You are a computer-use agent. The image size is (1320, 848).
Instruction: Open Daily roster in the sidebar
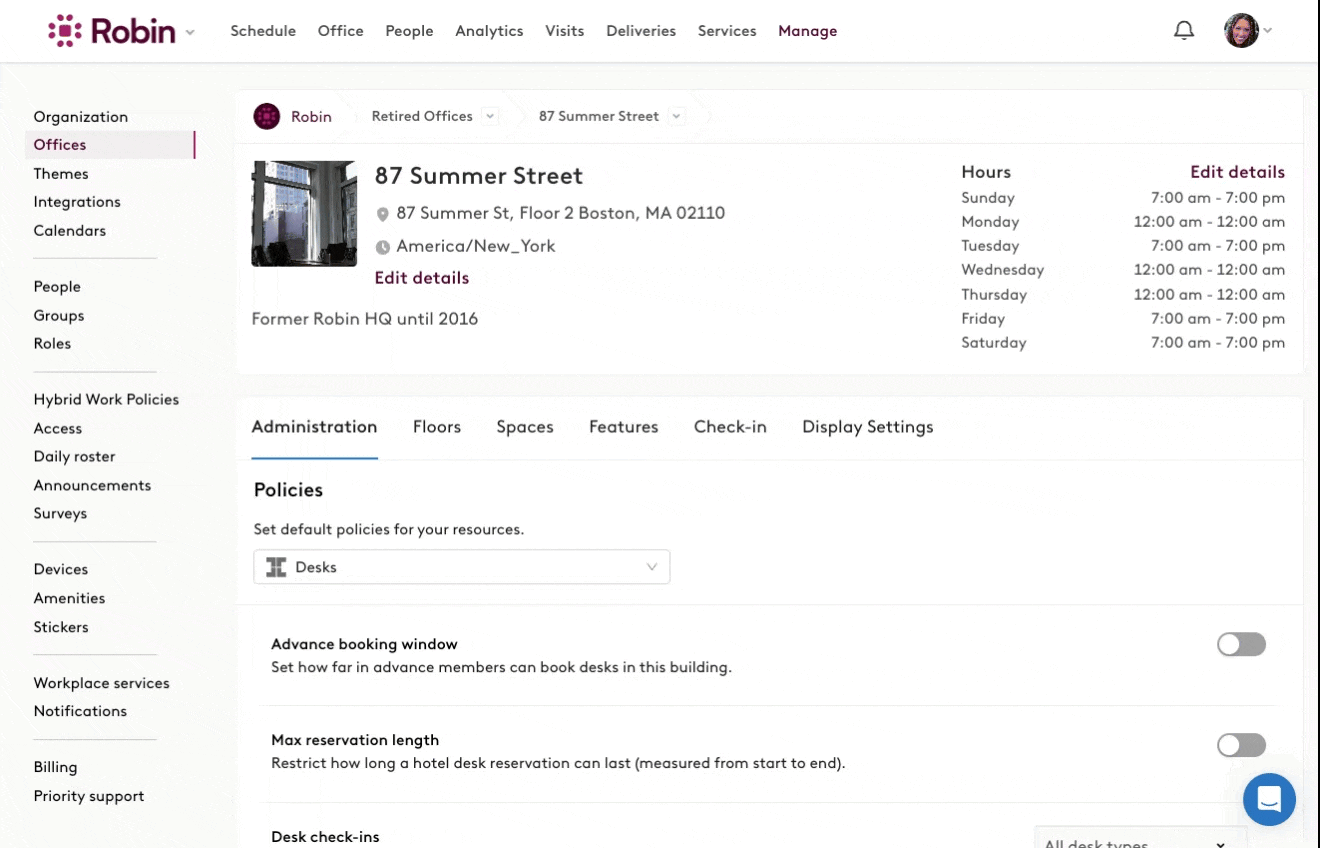pos(74,457)
